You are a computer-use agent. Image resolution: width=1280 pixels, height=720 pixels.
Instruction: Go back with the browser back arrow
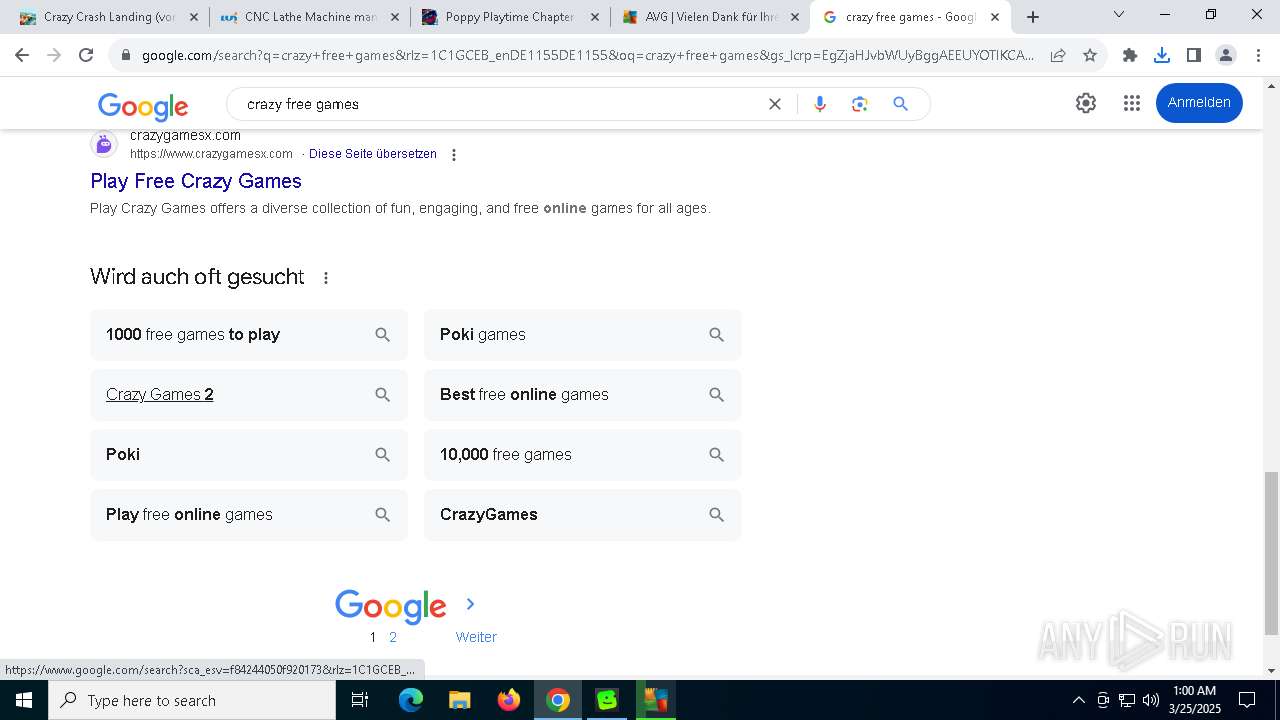point(22,55)
